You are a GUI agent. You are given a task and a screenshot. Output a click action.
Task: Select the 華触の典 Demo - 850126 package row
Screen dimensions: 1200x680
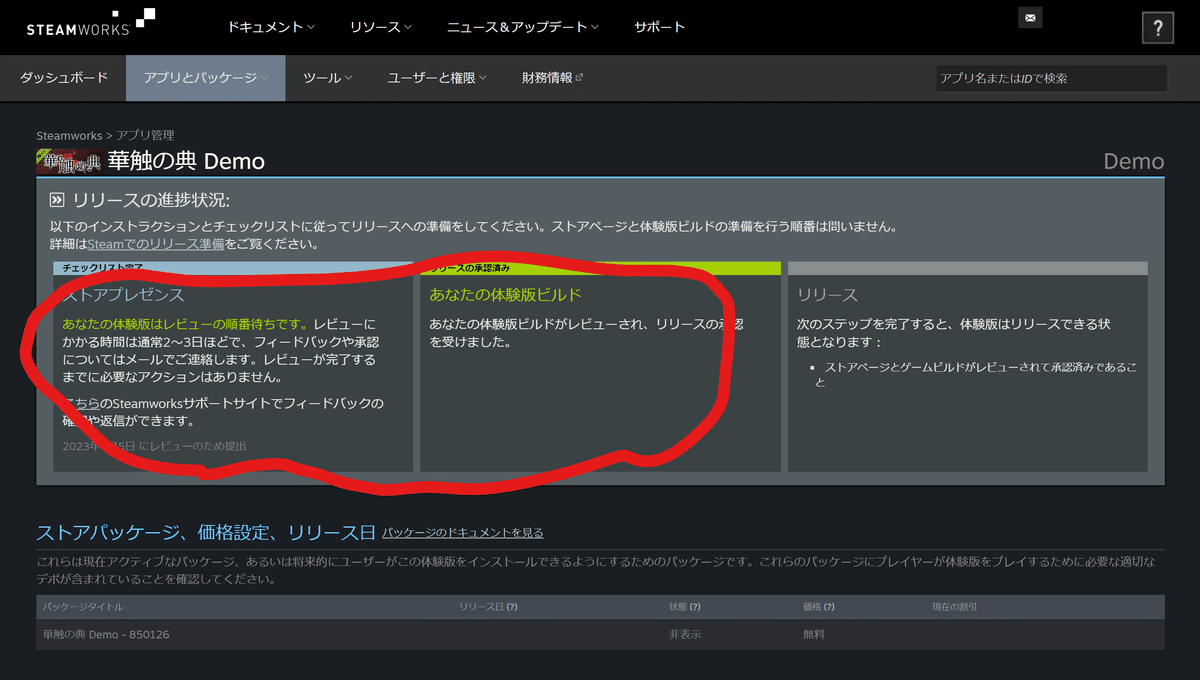600,635
